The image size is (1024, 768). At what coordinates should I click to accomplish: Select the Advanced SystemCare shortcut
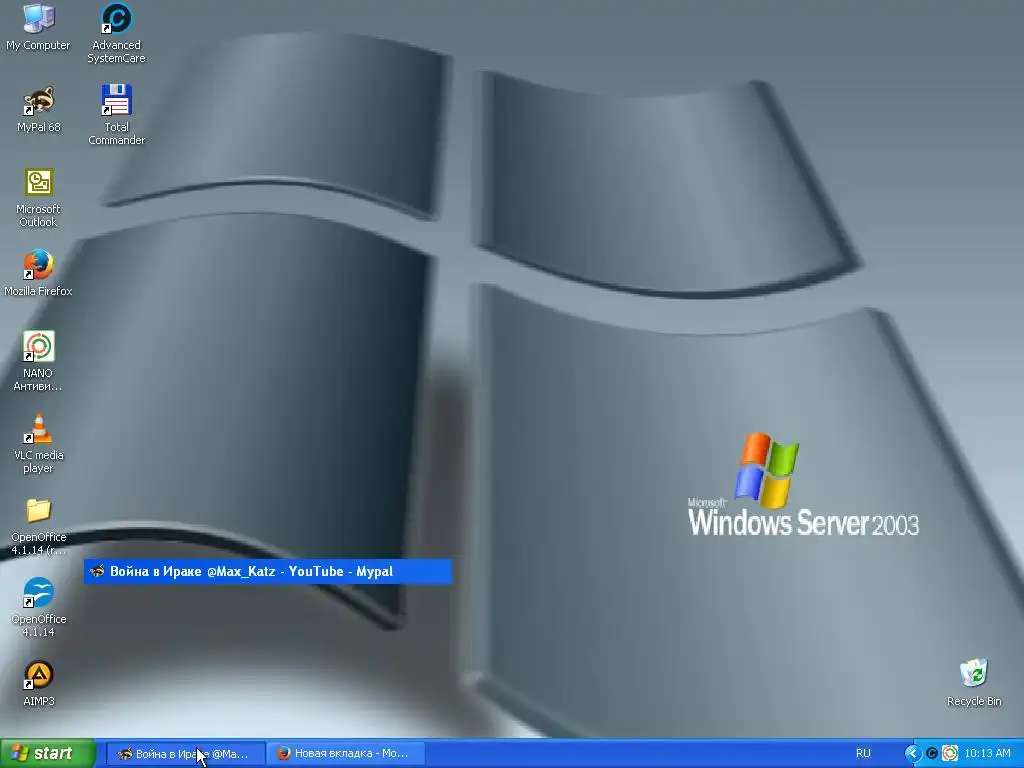point(116,33)
